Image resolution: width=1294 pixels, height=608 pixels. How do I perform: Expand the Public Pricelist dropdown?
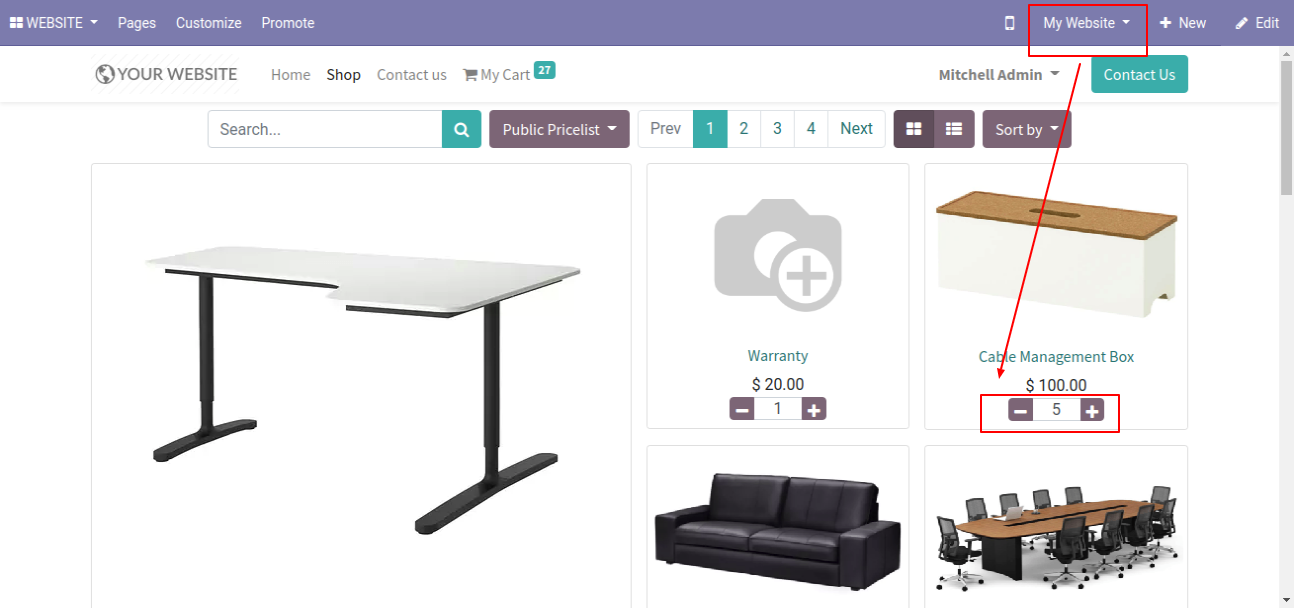coord(559,129)
